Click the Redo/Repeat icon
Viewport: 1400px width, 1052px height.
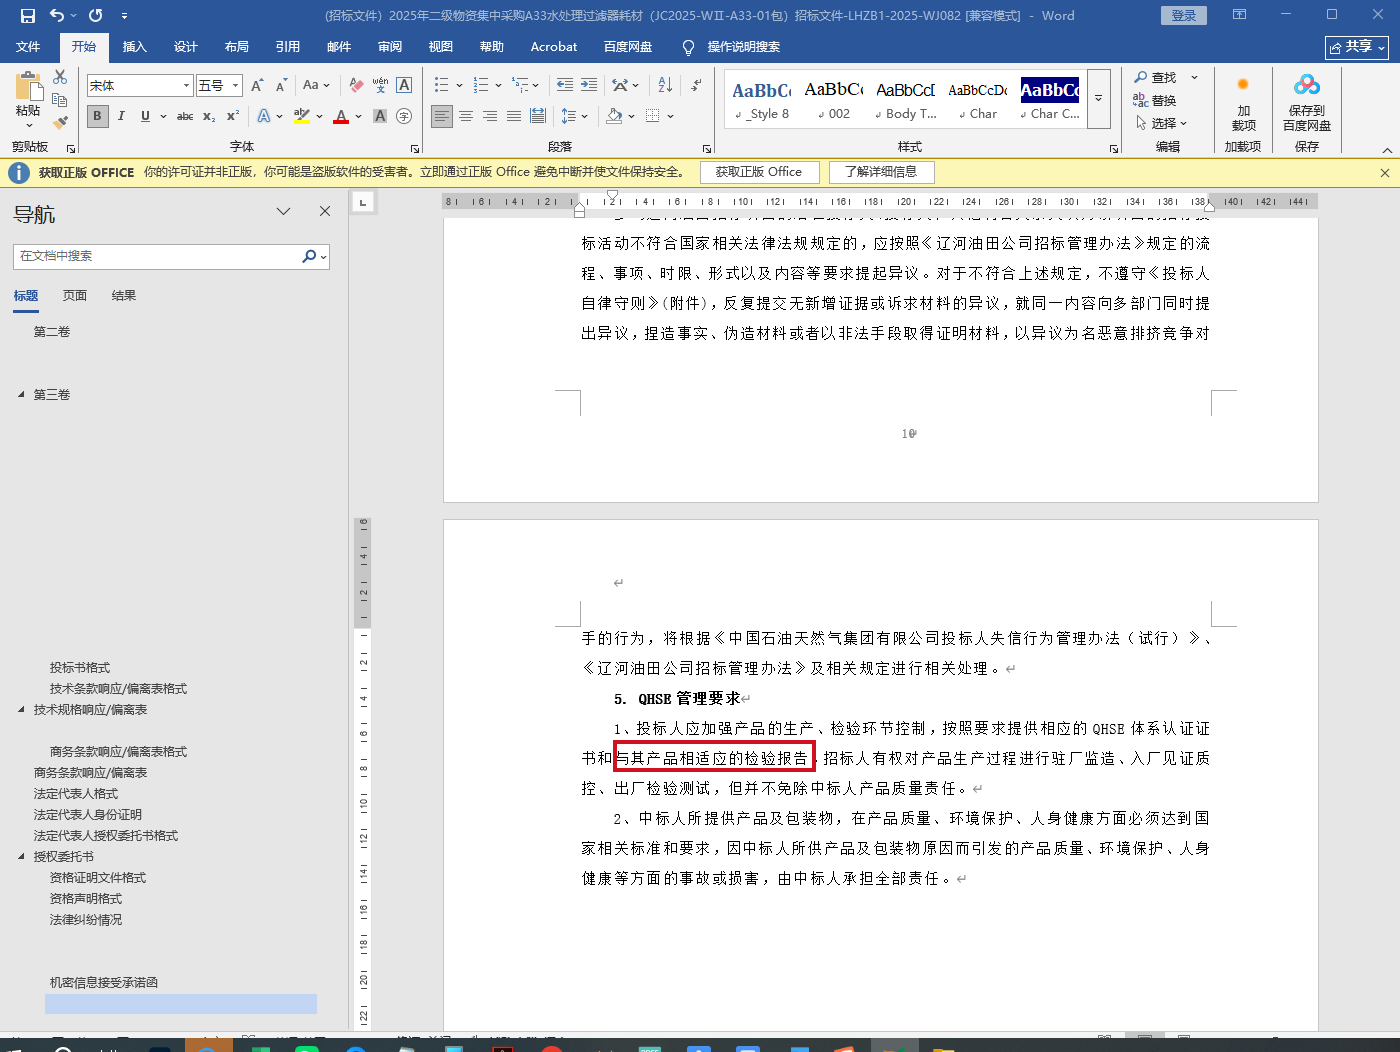[x=96, y=15]
